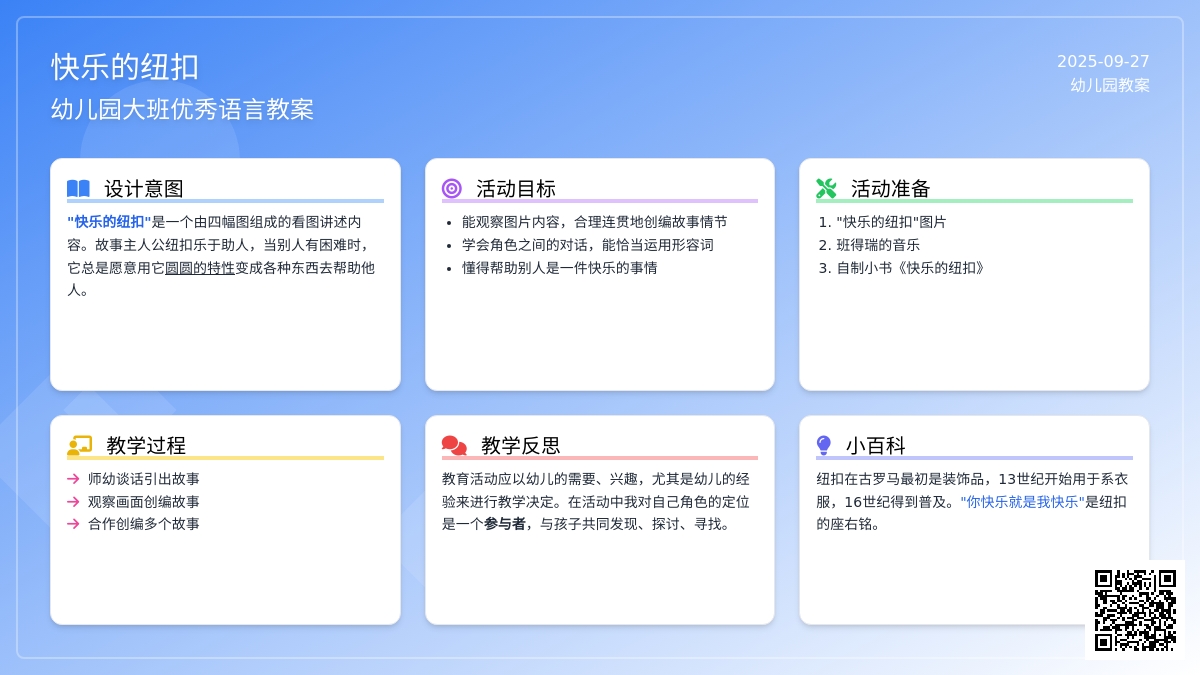Click the underlined 圆圆的特性 text
The width and height of the screenshot is (1200, 675).
(200, 268)
